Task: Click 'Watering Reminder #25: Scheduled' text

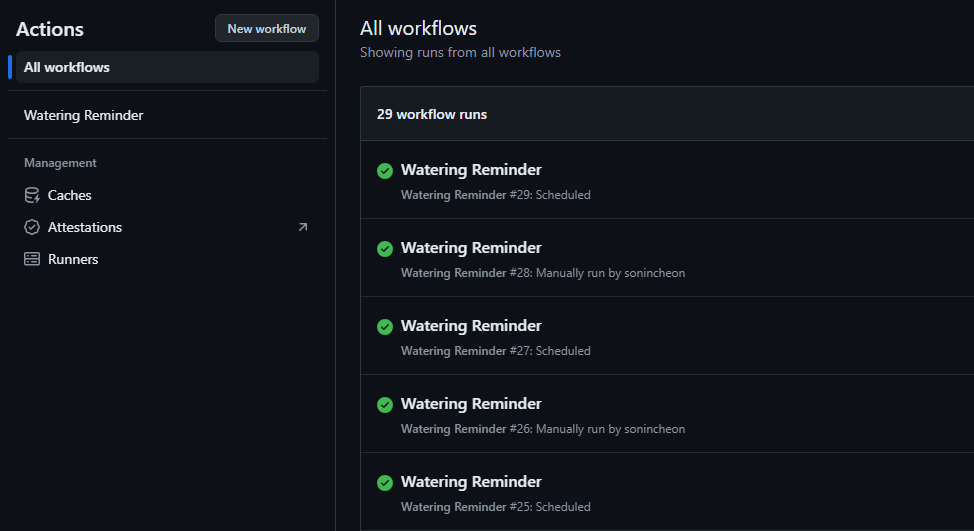Action: [x=496, y=507]
